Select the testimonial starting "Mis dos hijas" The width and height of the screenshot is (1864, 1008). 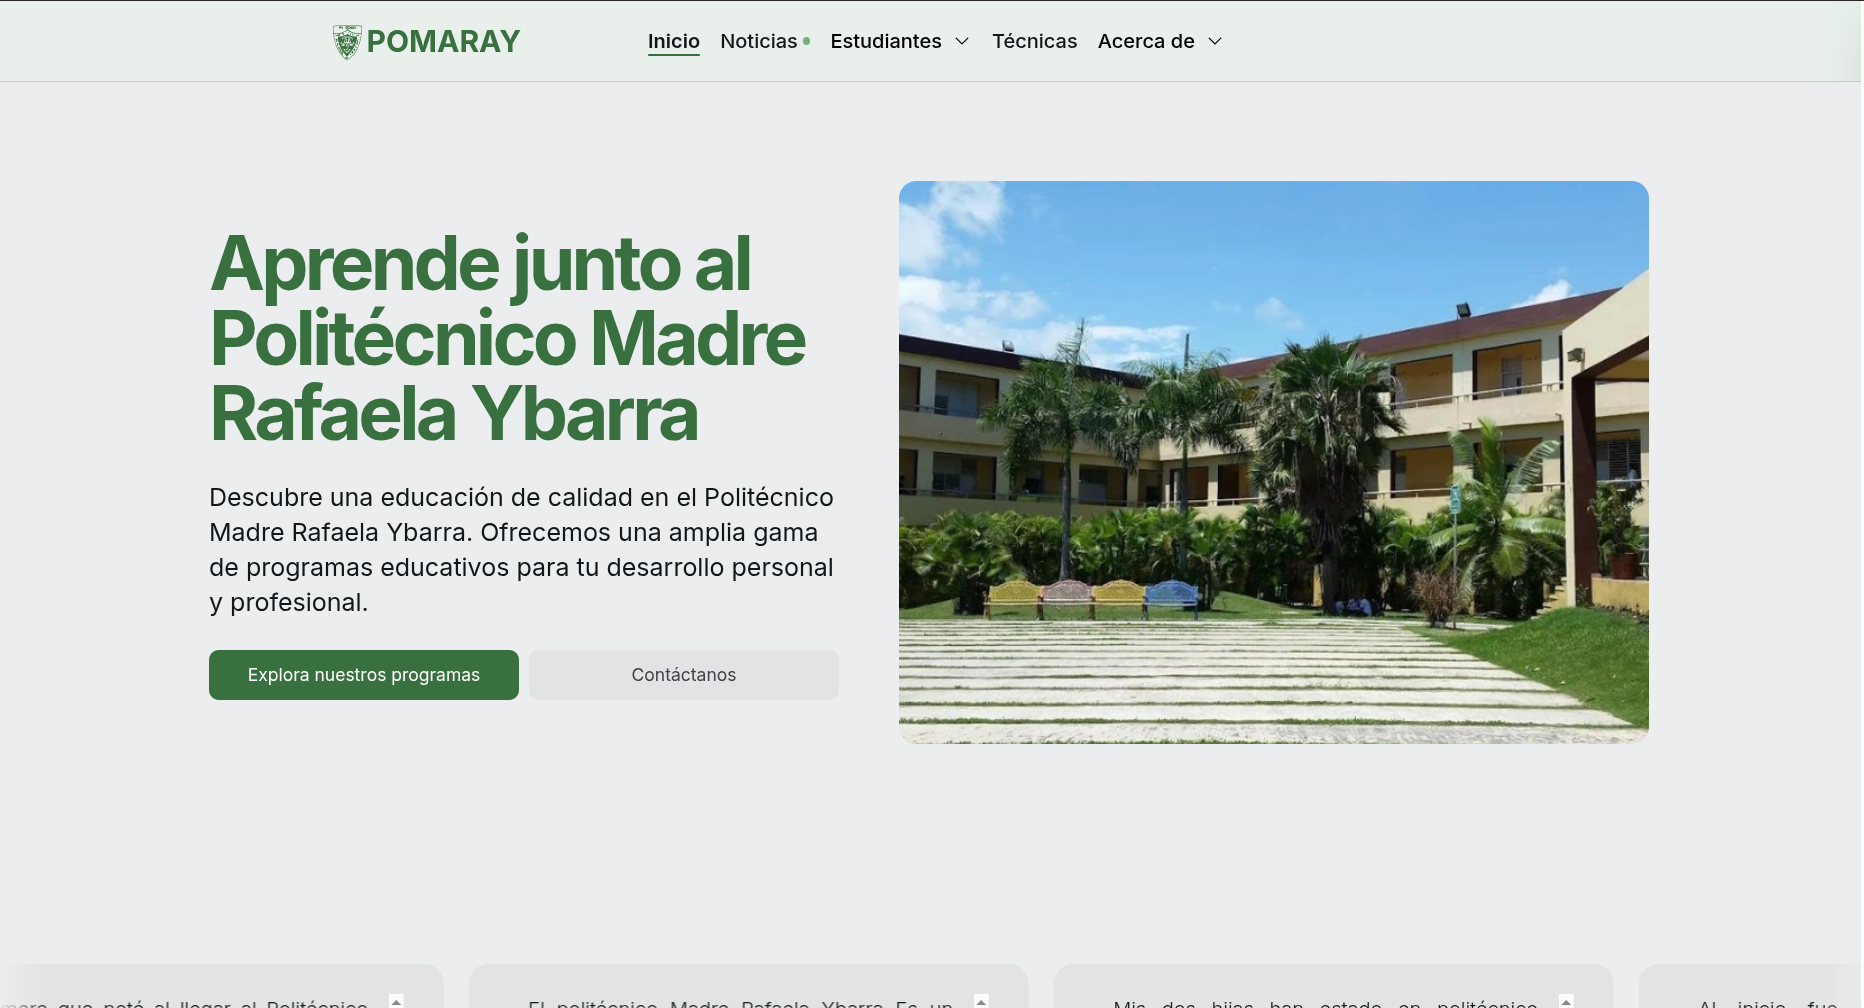click(x=1325, y=1001)
